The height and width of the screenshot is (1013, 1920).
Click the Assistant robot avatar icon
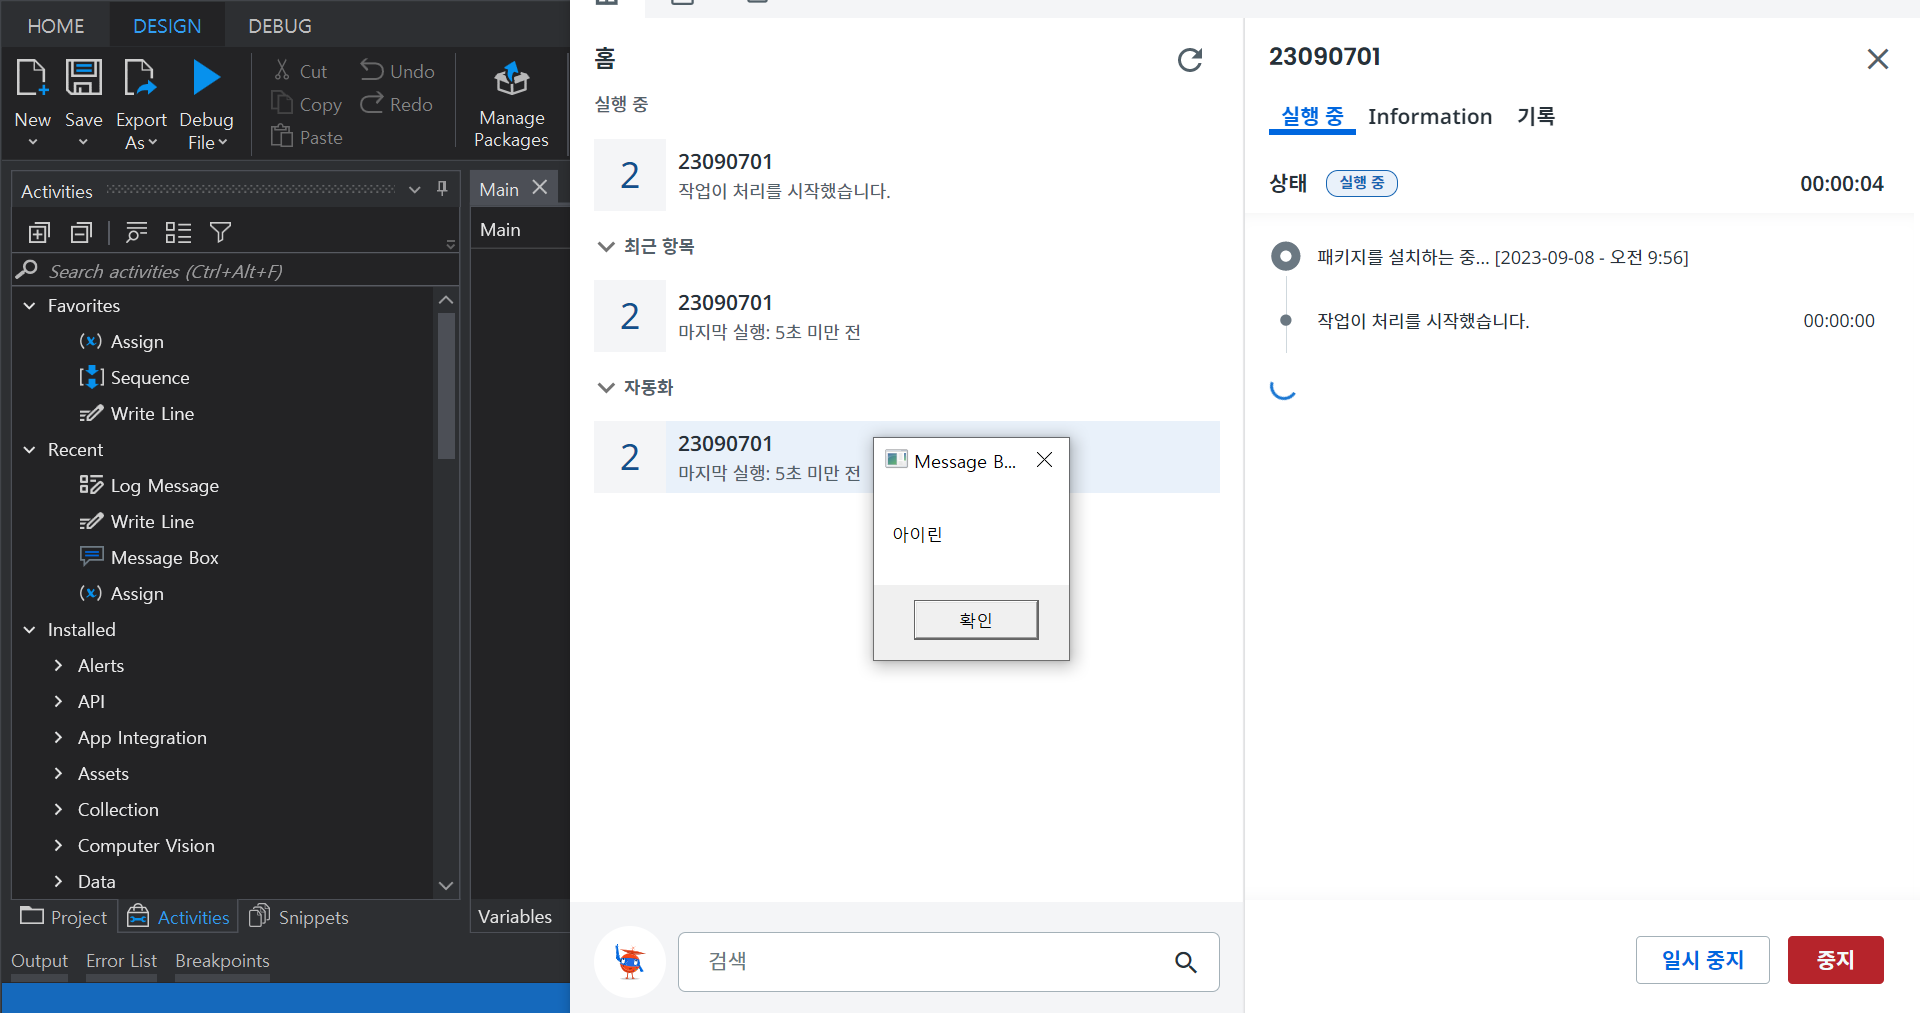pos(630,962)
